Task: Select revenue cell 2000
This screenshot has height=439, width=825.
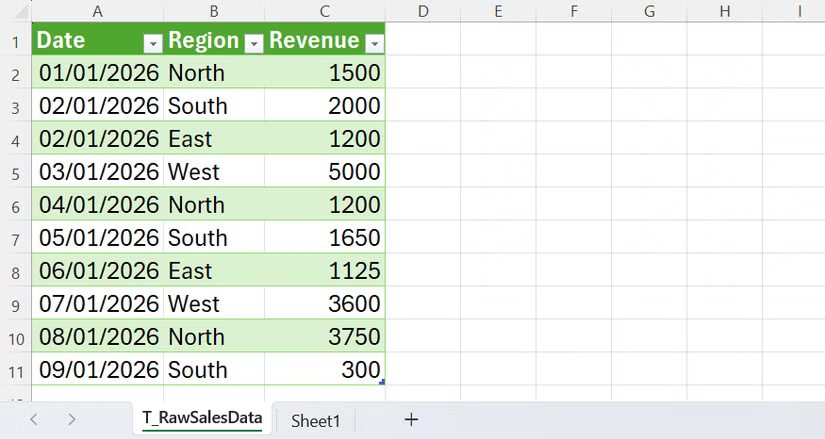Action: coord(325,105)
